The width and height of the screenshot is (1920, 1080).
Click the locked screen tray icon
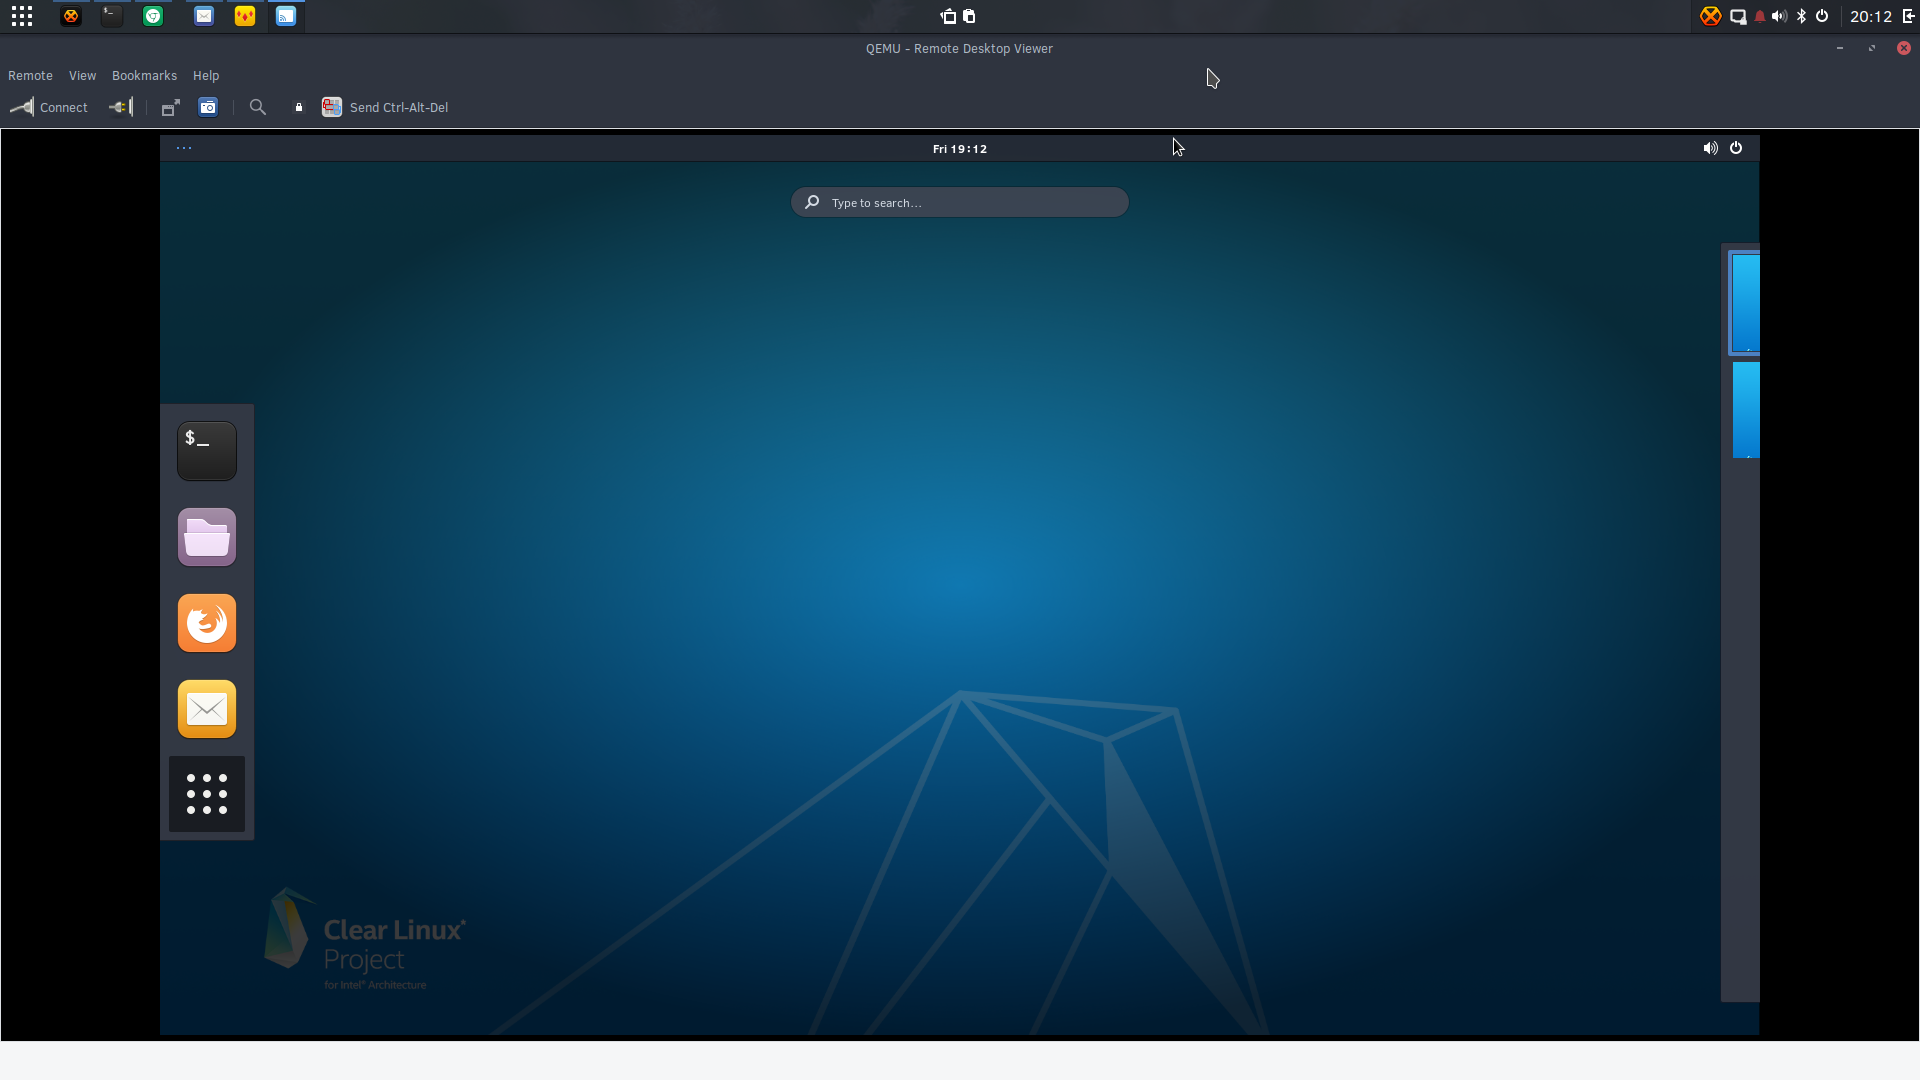tap(1738, 16)
